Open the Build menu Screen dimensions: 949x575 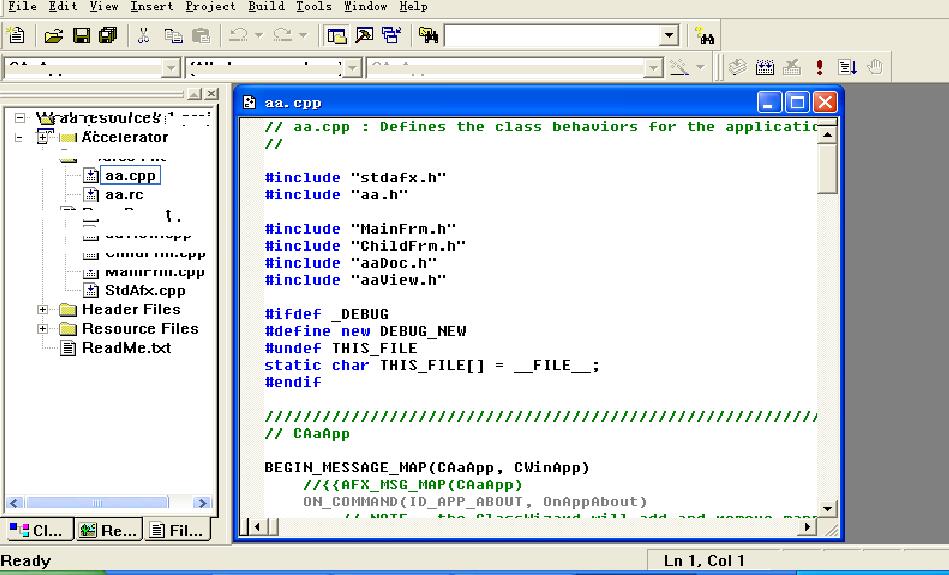266,7
